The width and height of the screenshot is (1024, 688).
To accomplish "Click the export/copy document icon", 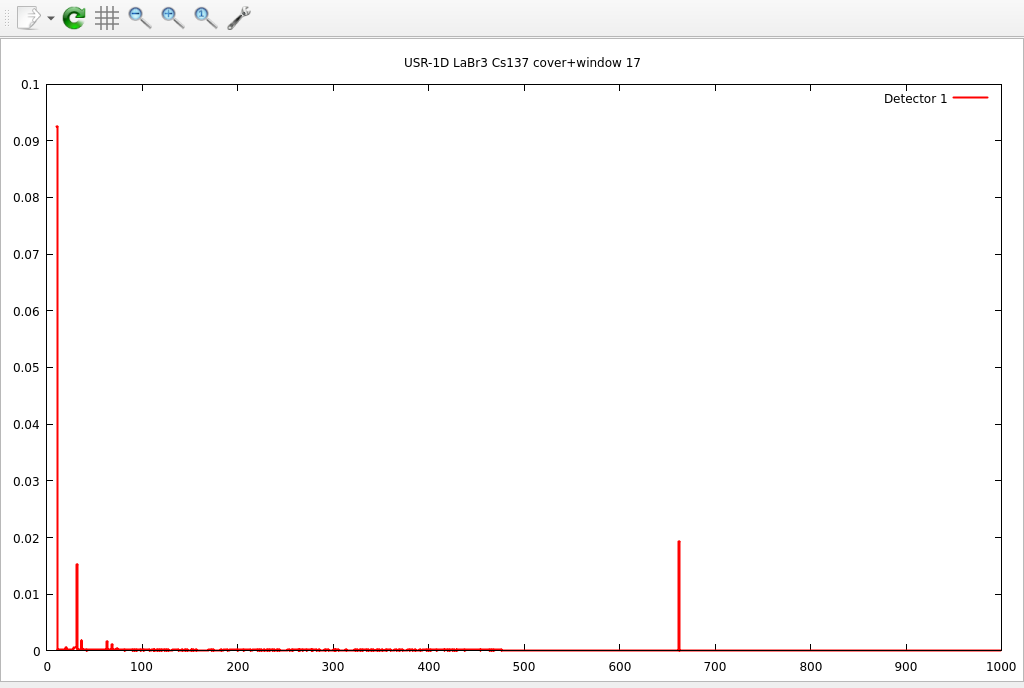I will (x=29, y=17).
